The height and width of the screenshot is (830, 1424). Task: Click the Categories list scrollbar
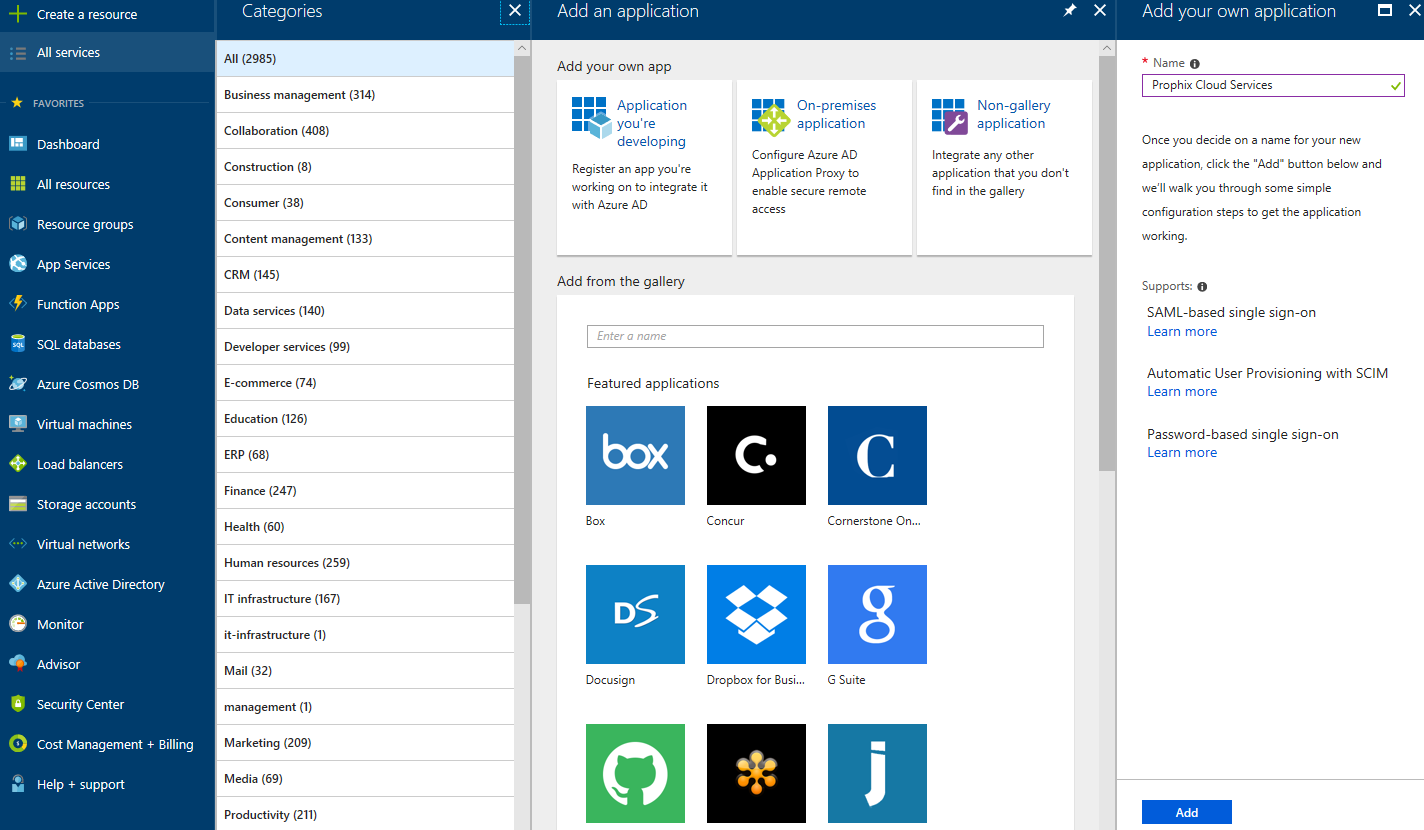[522, 330]
